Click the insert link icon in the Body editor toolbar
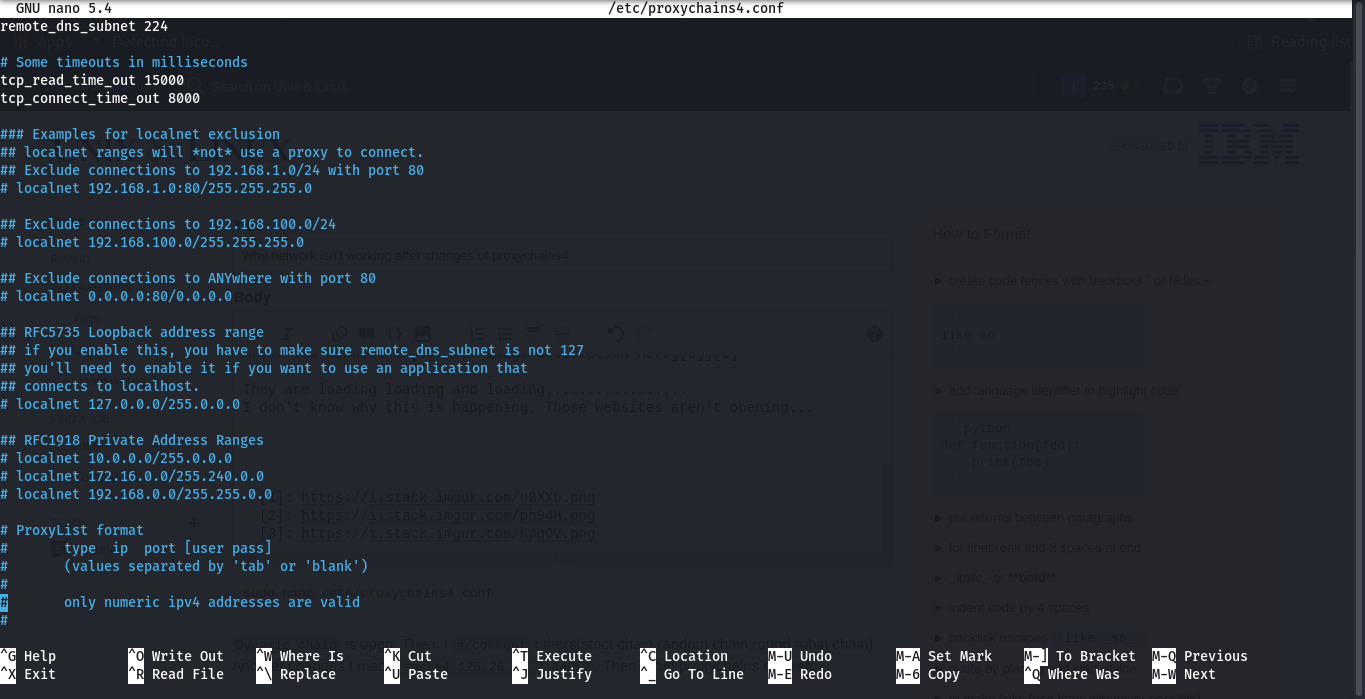1365x699 pixels. 340,334
